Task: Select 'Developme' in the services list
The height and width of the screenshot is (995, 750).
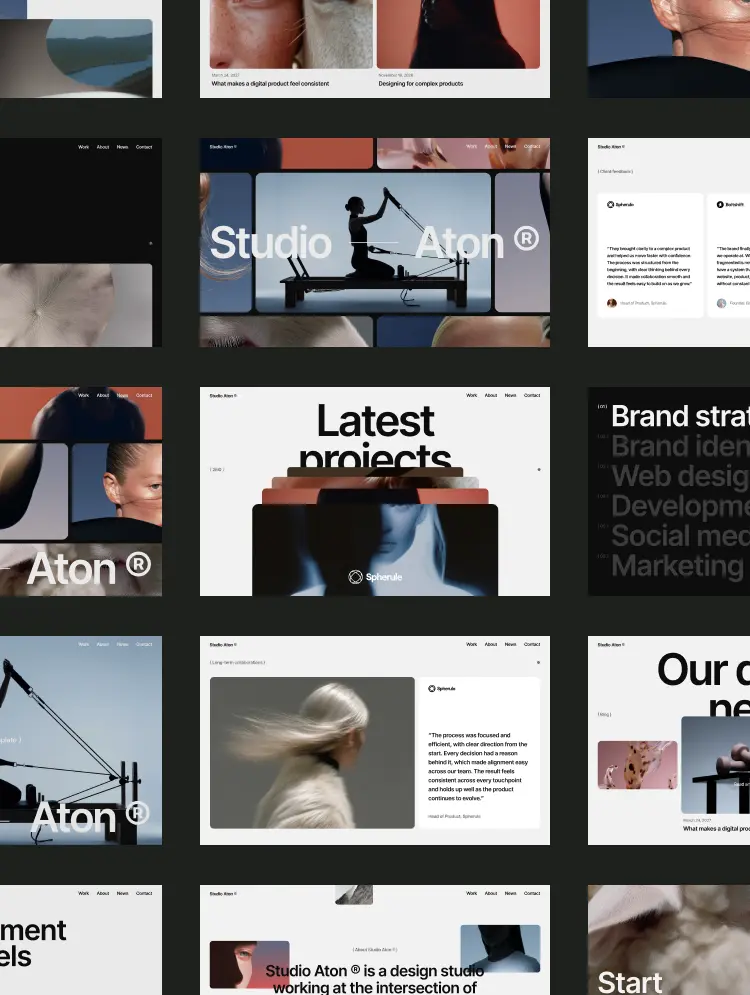Action: (x=680, y=506)
